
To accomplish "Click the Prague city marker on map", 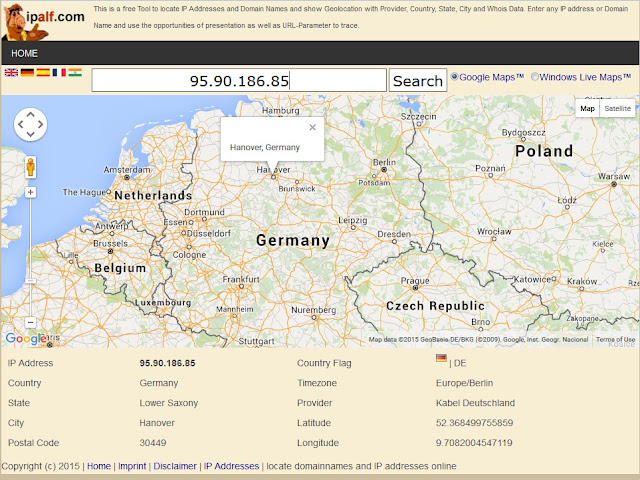I will pos(416,288).
